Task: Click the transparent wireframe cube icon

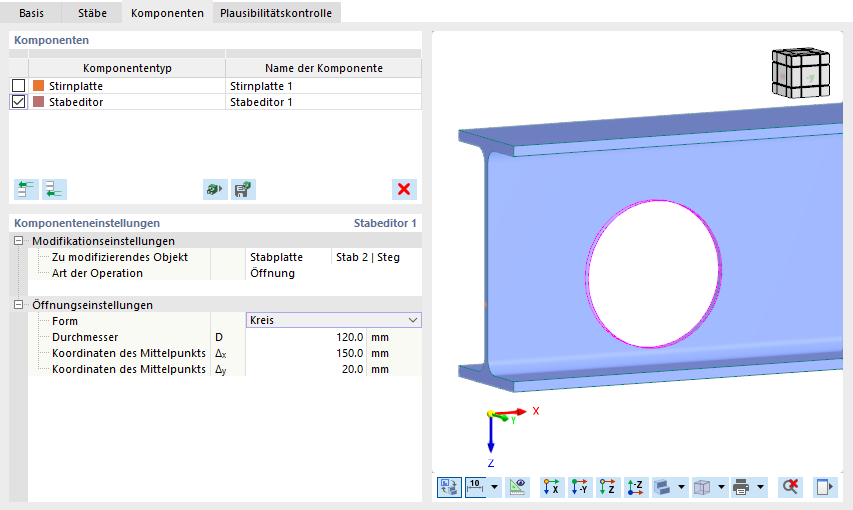Action: 702,487
